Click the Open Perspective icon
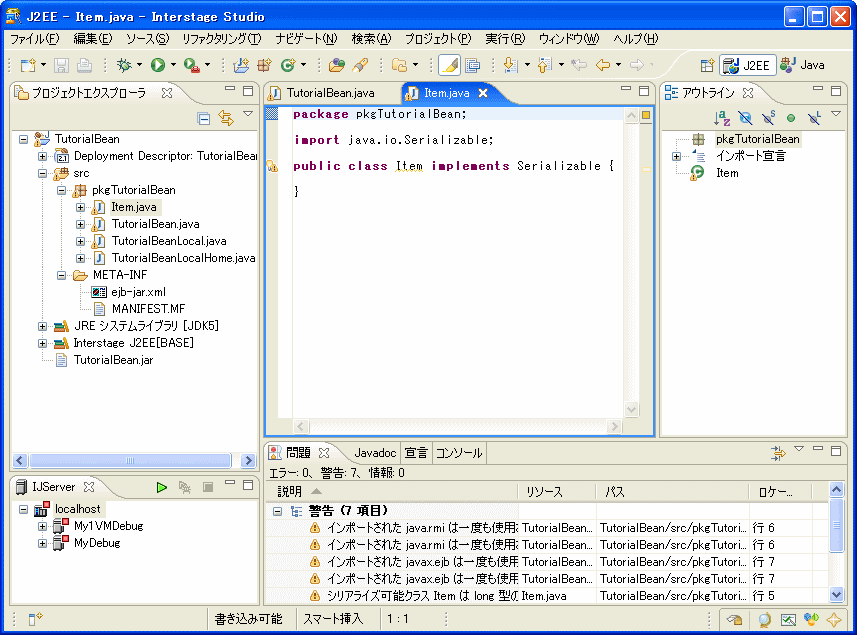The height and width of the screenshot is (635, 857). click(707, 66)
